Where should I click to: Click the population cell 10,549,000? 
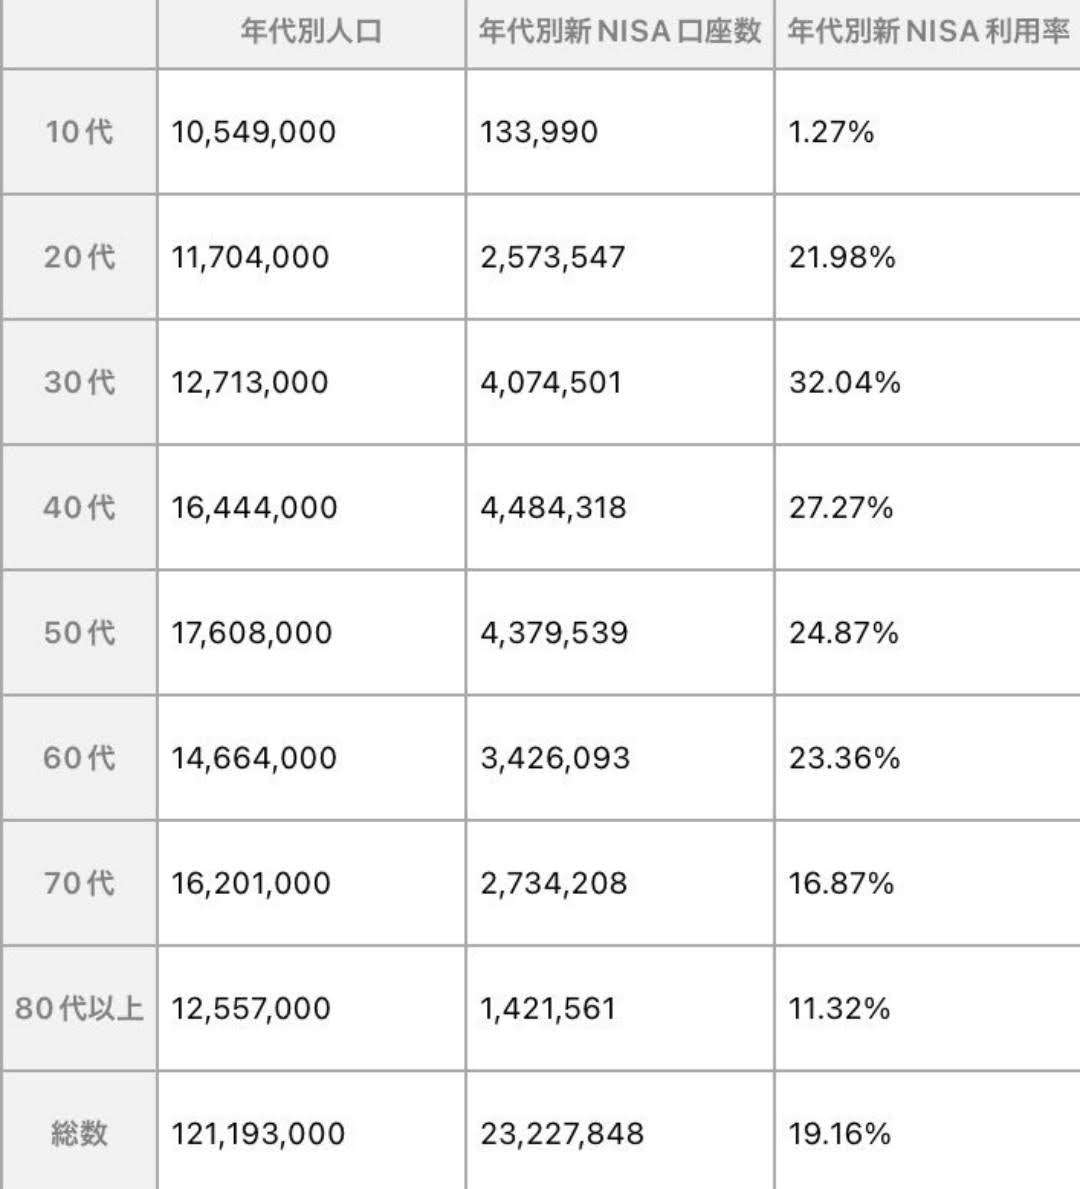tap(253, 133)
